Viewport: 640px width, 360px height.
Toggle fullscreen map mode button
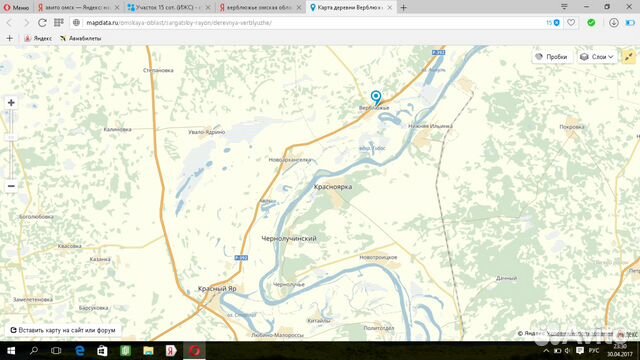(629, 57)
